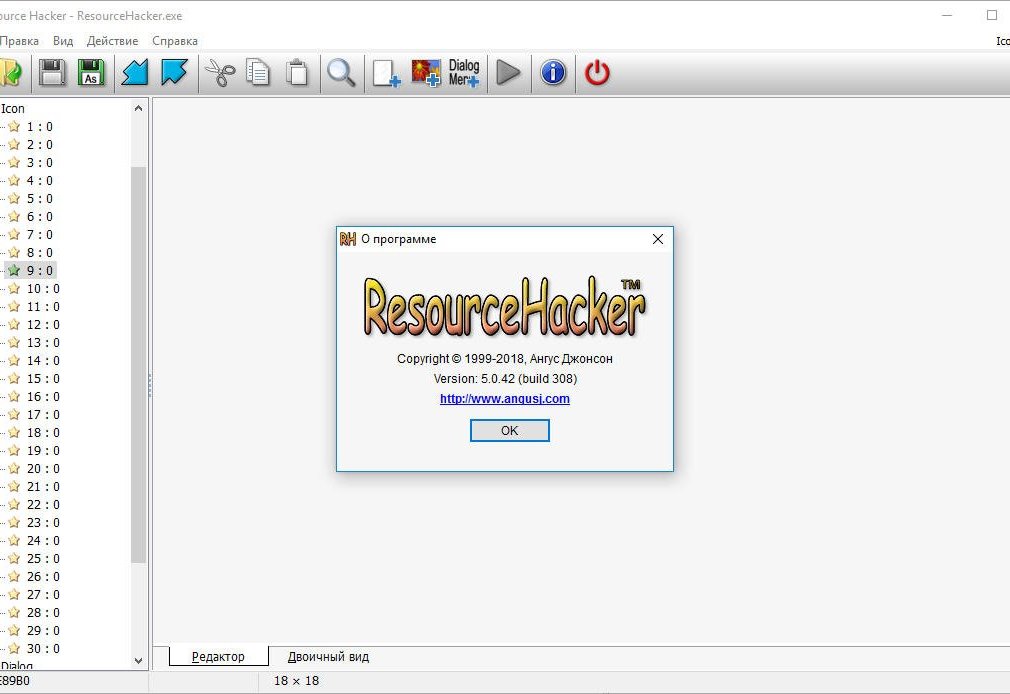The height and width of the screenshot is (694, 1010).
Task: Click the star icon beside 27 : 0
Action: (14, 595)
